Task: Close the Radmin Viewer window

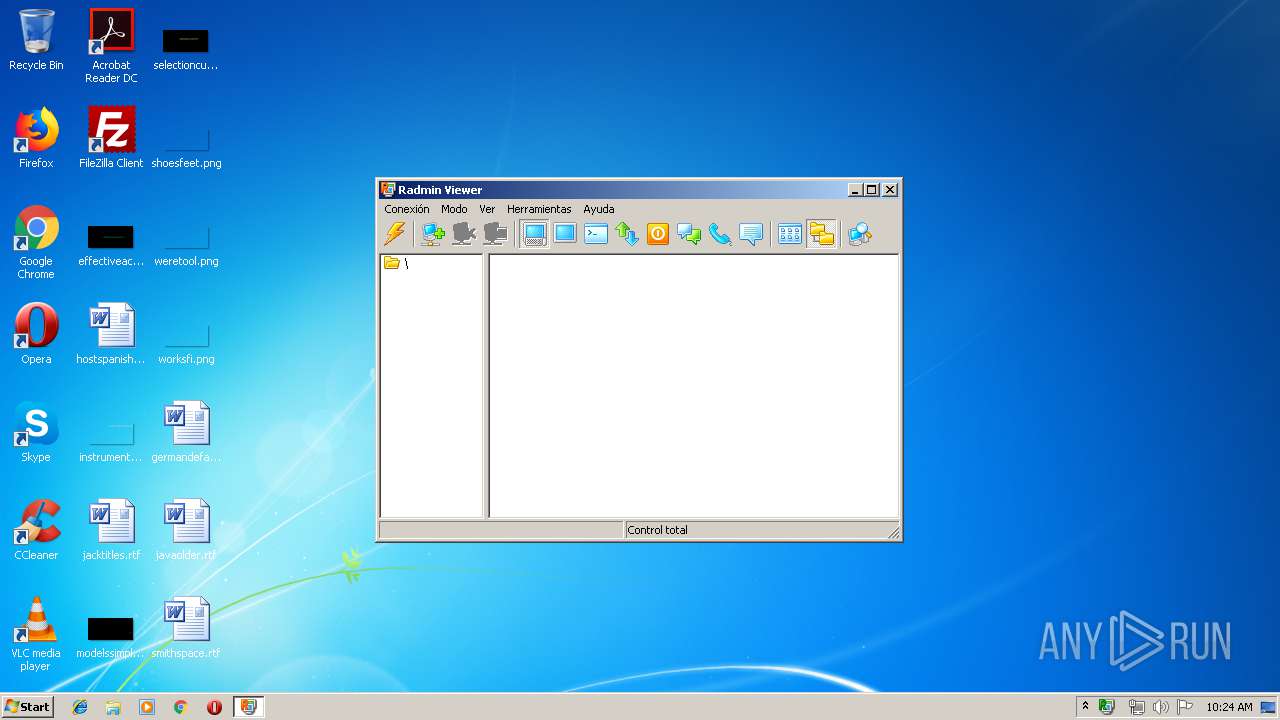Action: (890, 189)
